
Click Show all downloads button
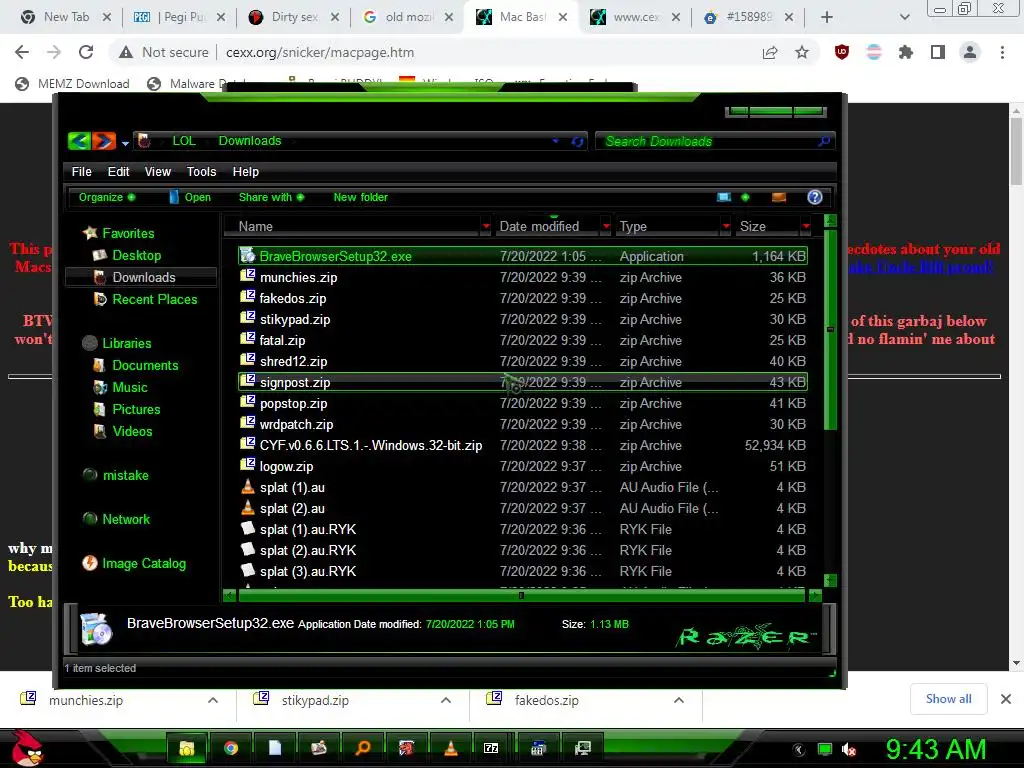coord(948,699)
